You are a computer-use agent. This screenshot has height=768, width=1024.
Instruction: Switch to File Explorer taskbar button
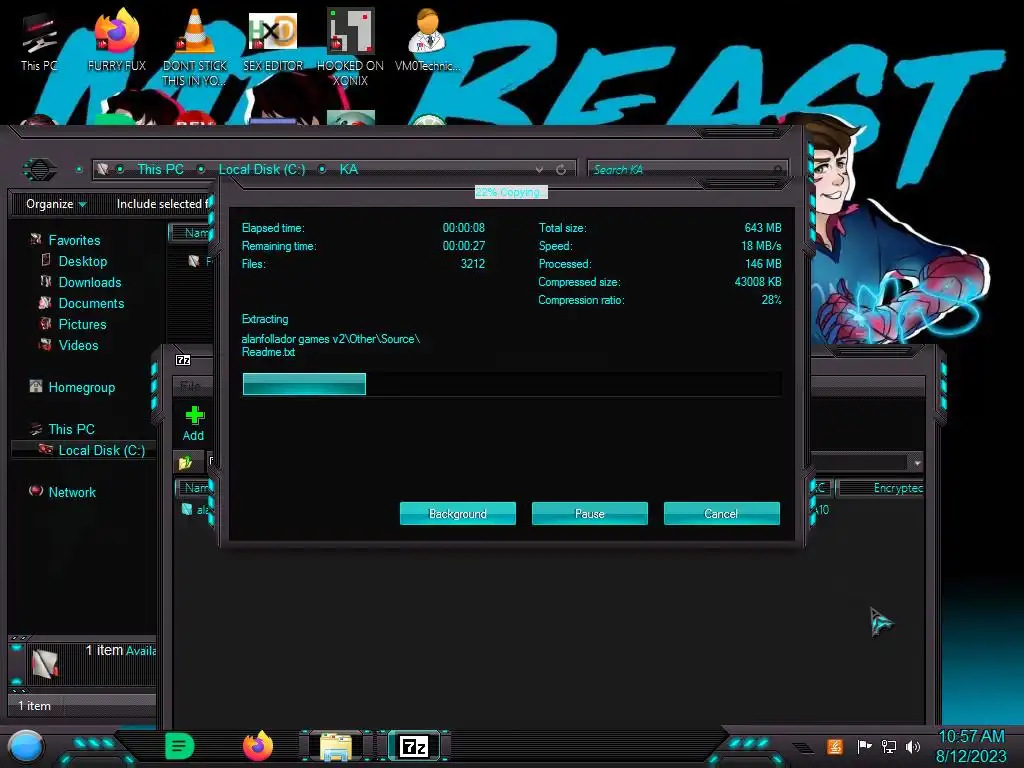(x=336, y=746)
